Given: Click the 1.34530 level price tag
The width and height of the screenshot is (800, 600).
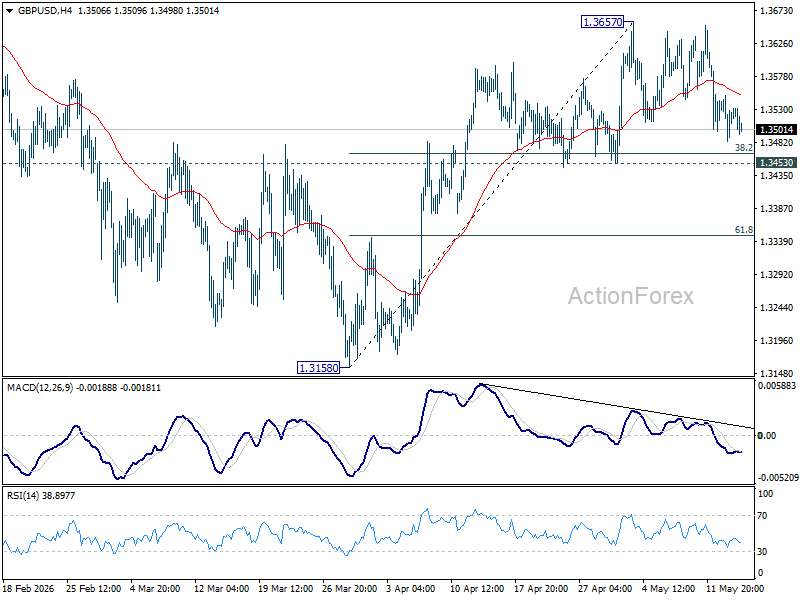Looking at the screenshot, I should (x=776, y=162).
